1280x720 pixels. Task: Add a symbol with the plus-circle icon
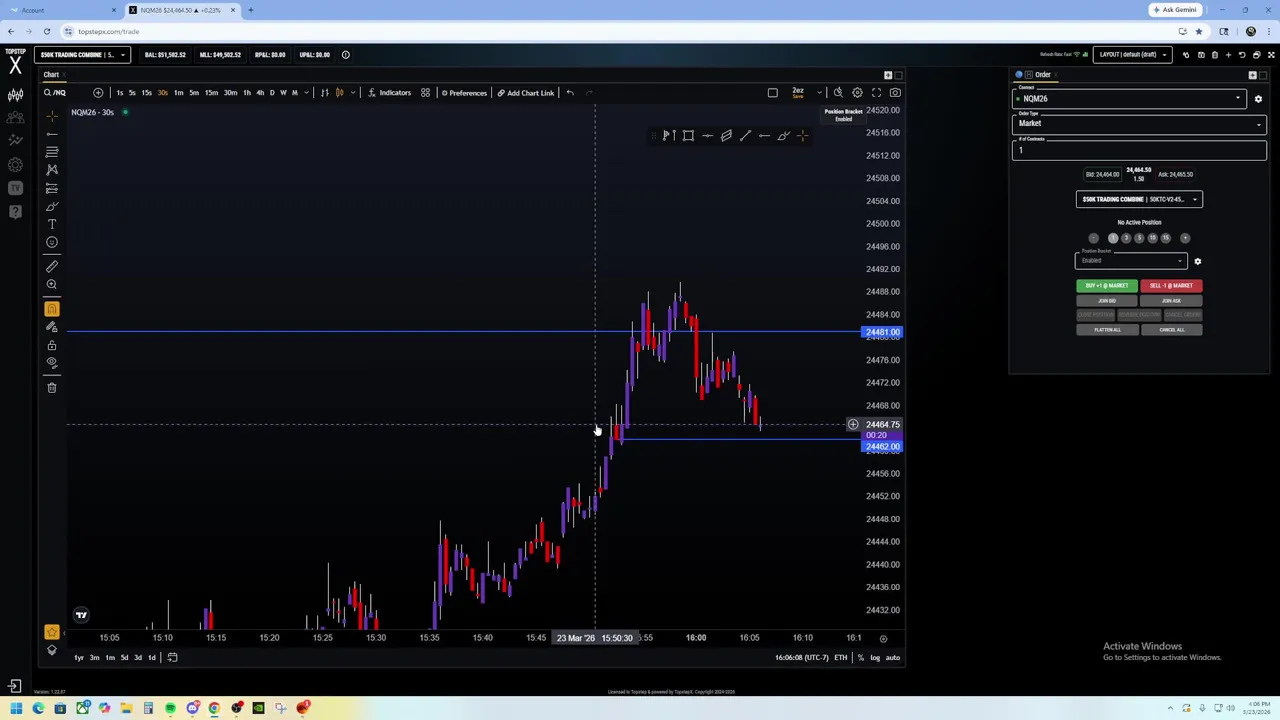pyautogui.click(x=98, y=93)
